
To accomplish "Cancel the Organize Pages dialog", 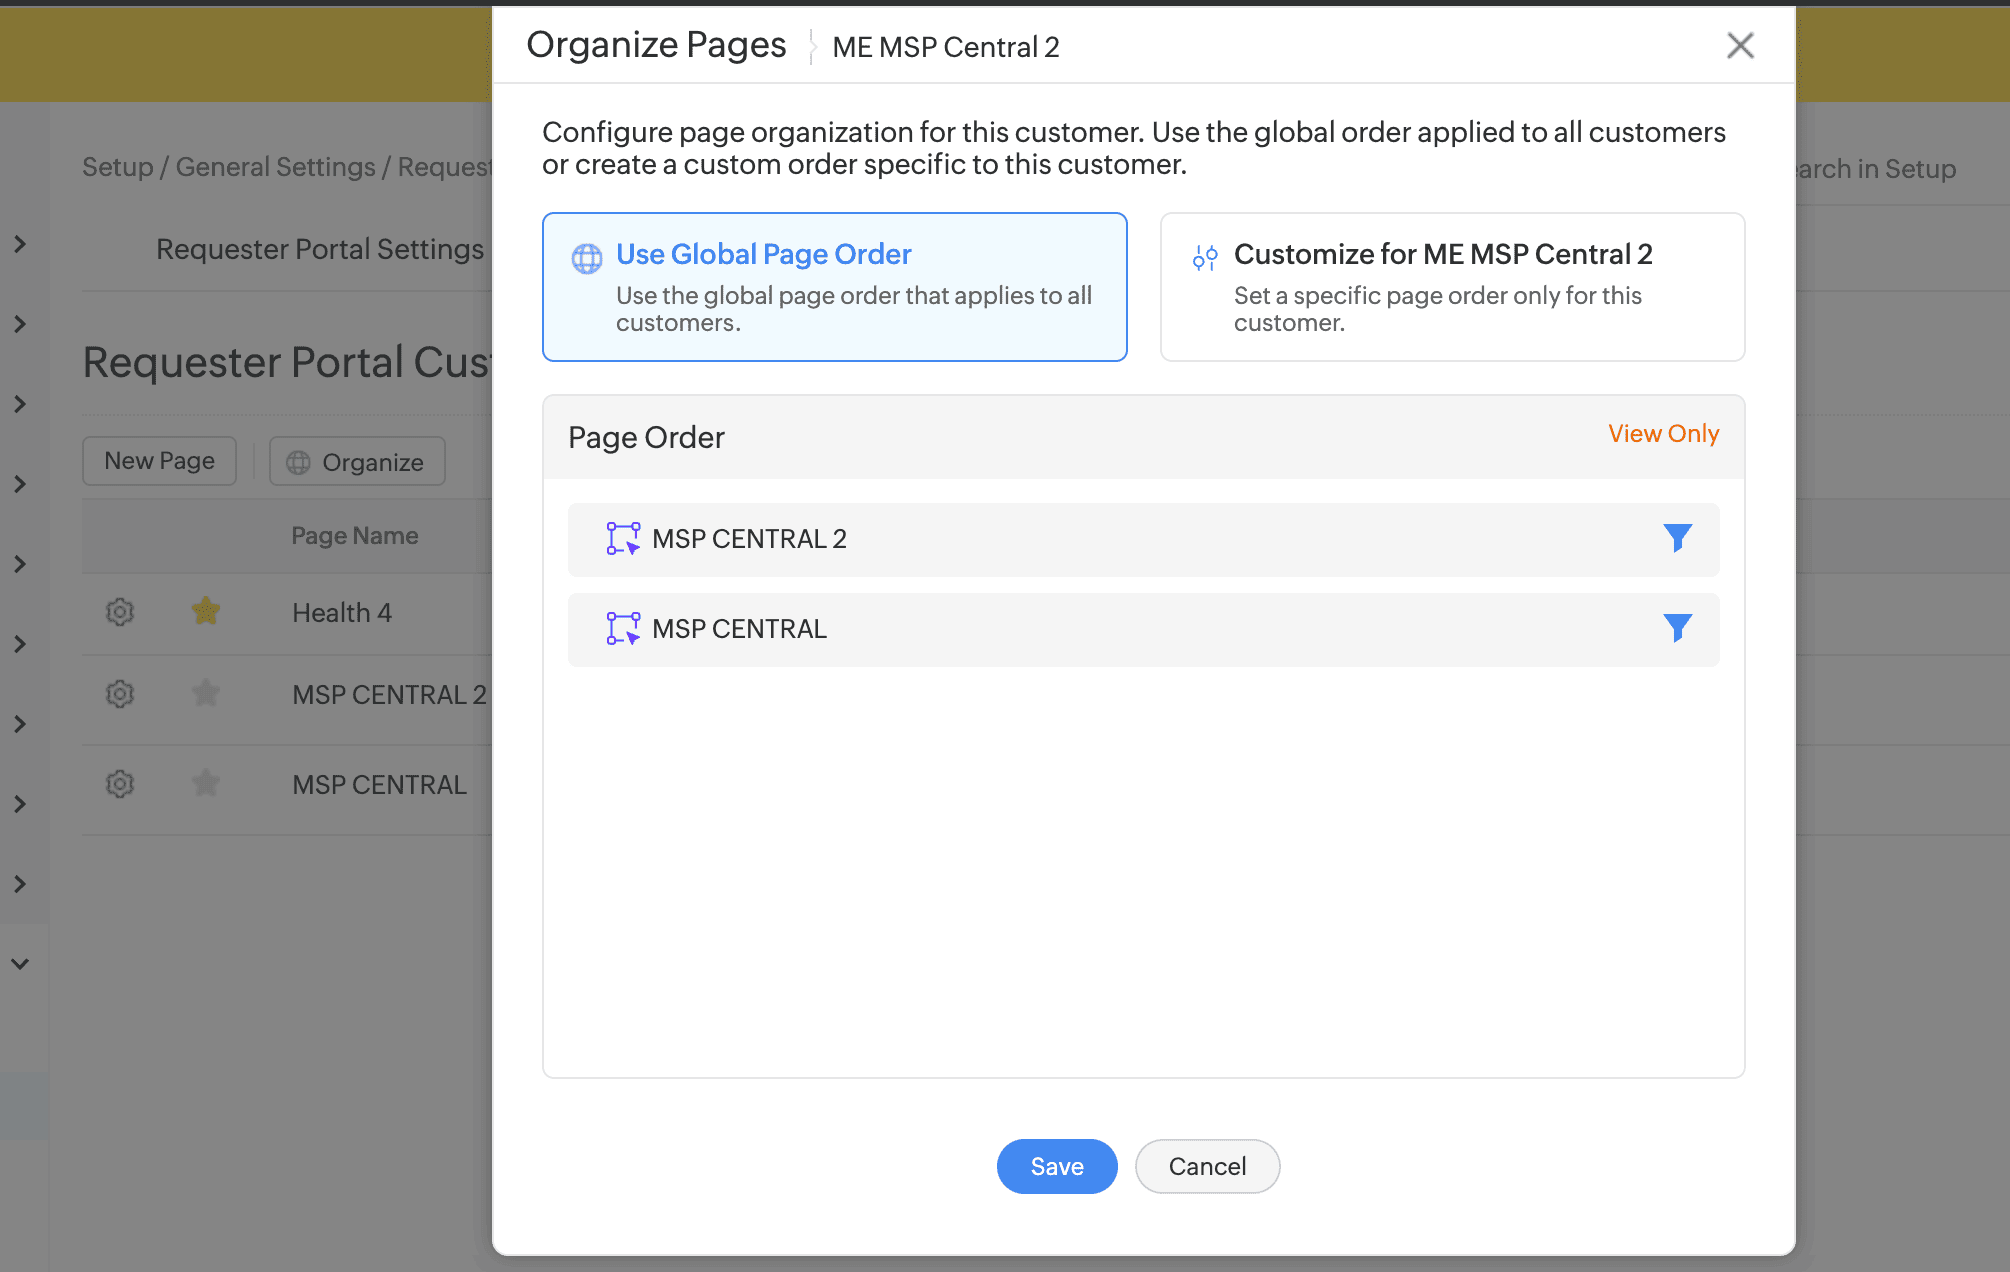I will (1207, 1166).
